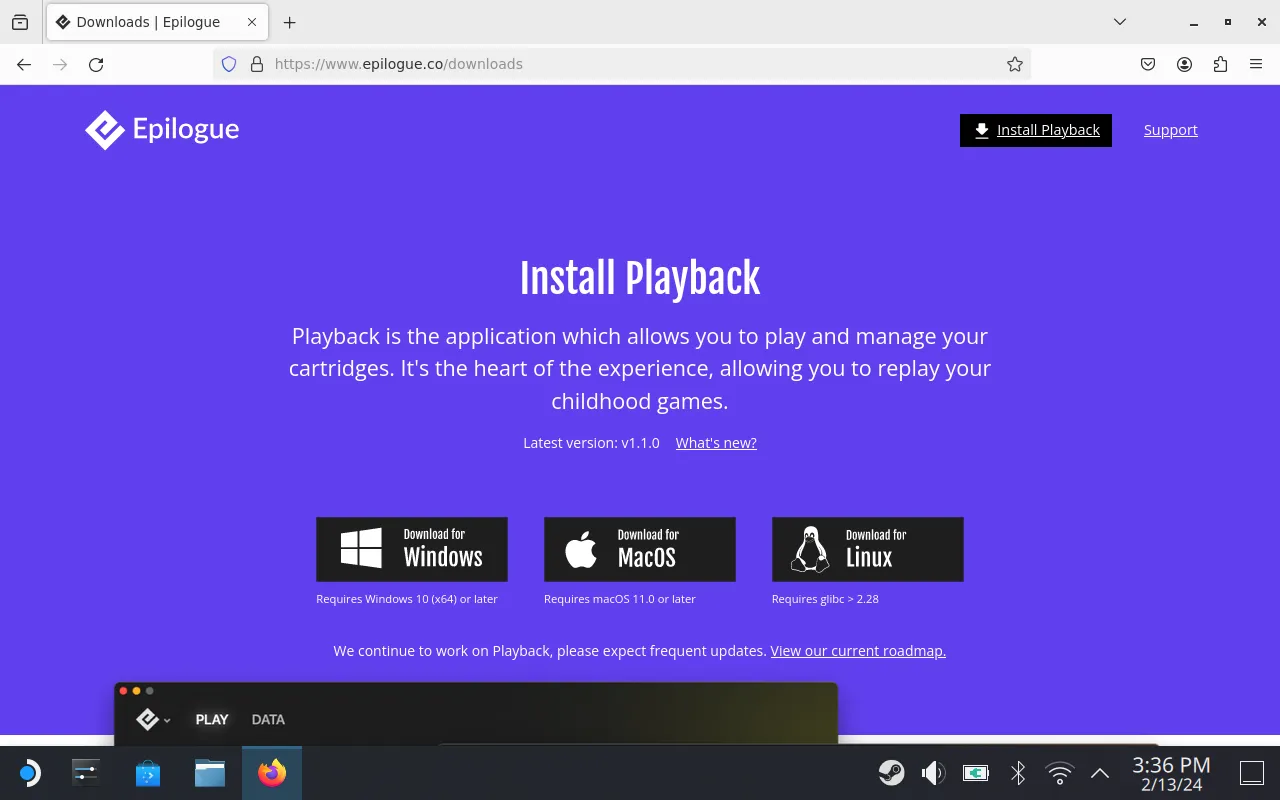Open the What's new? link
This screenshot has width=1280, height=800.
tap(716, 443)
